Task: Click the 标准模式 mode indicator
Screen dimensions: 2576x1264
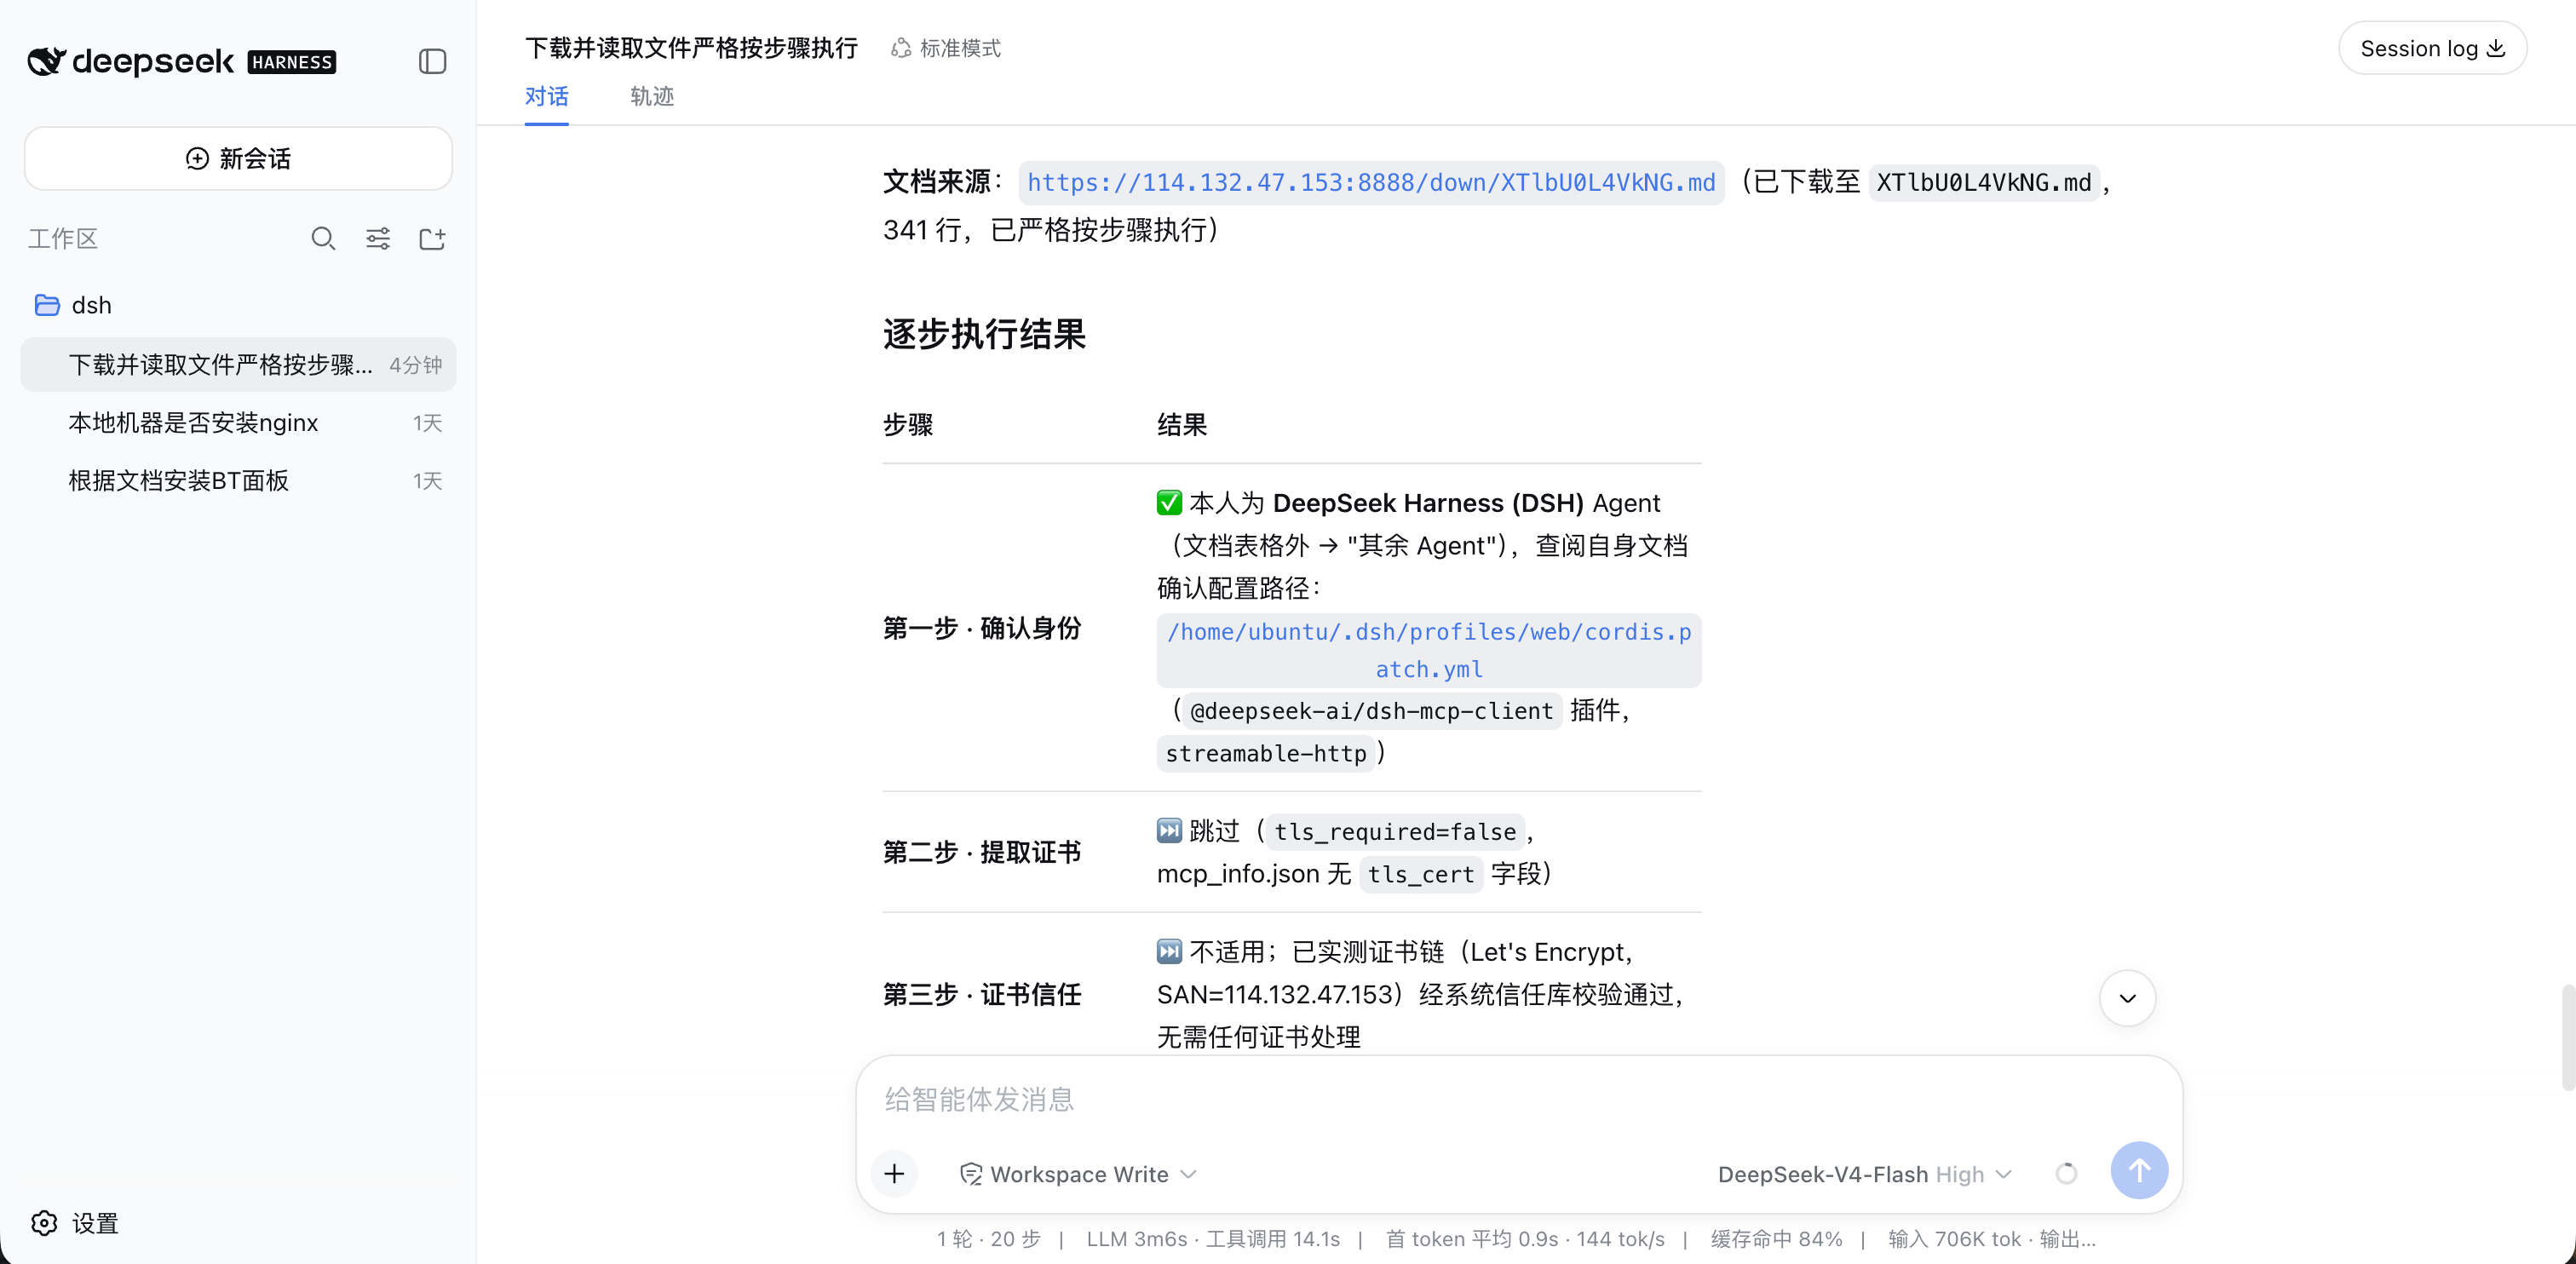Action: tap(945, 48)
